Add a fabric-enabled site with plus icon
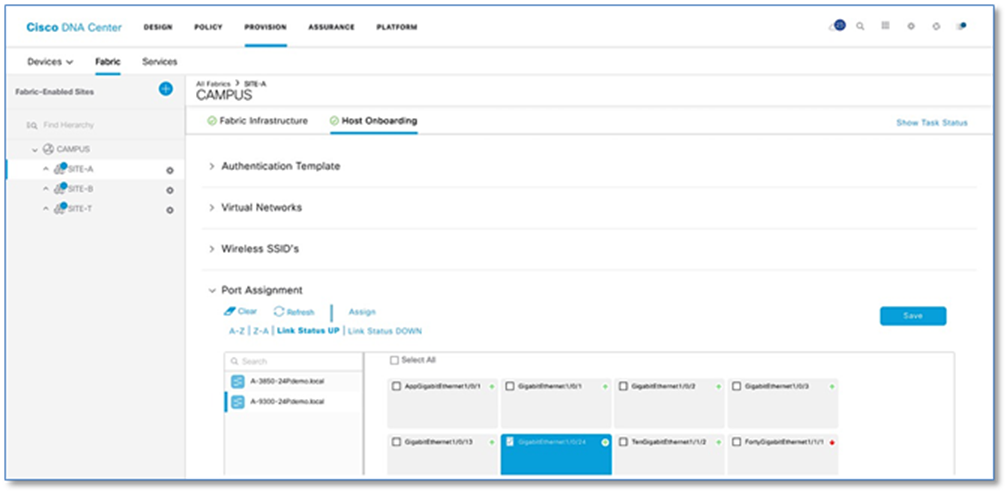The image size is (1008, 494). coord(165,89)
